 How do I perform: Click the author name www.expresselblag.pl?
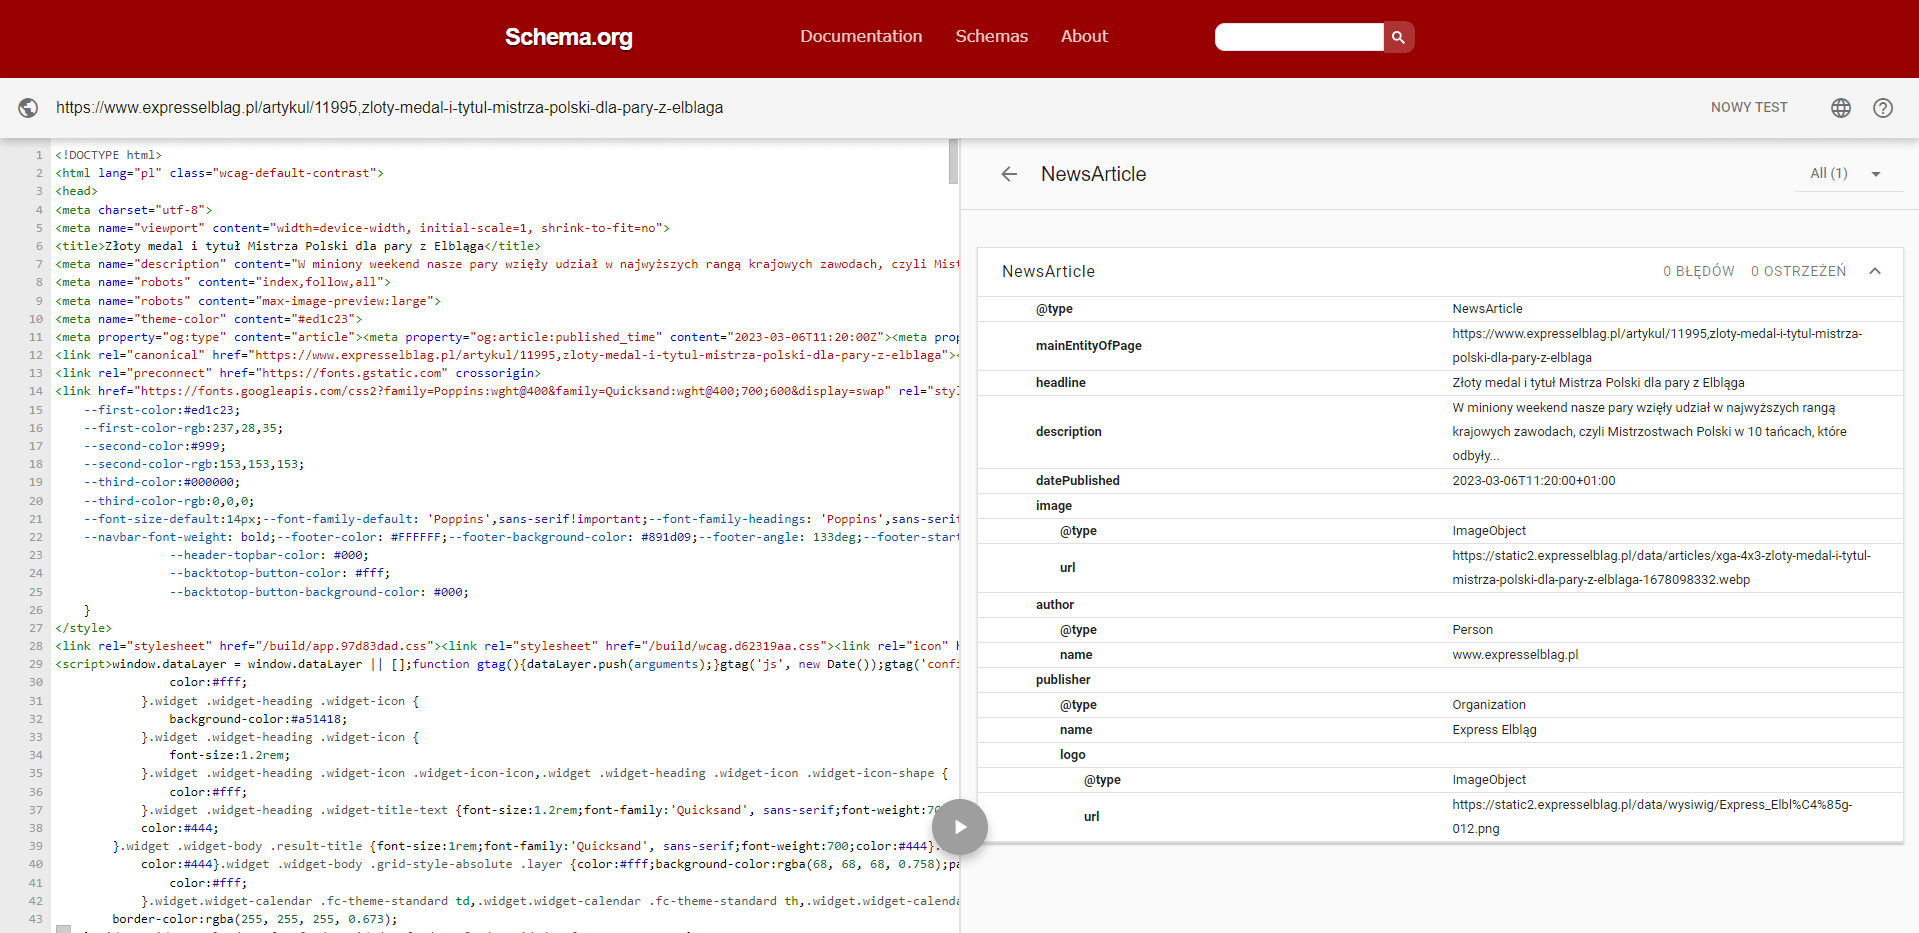(1515, 655)
